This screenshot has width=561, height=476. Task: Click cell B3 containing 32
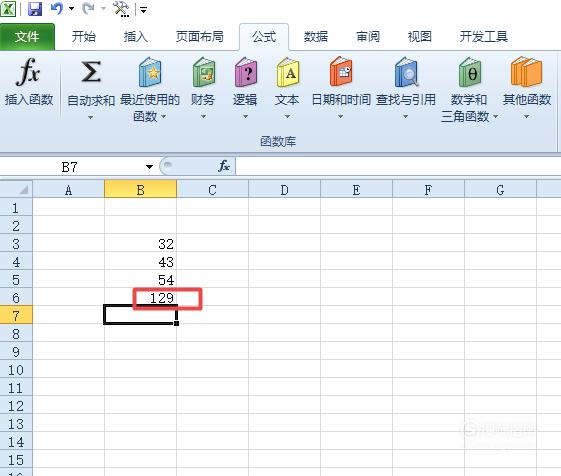pyautogui.click(x=140, y=243)
